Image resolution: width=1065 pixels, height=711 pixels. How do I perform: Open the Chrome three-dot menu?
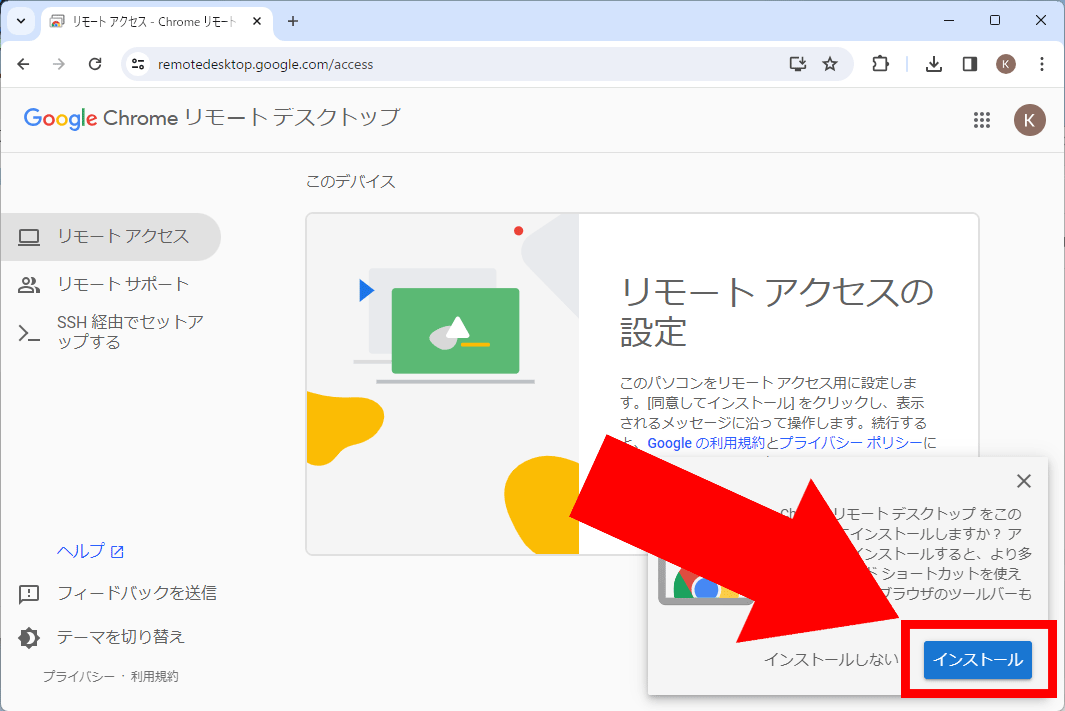click(1043, 63)
